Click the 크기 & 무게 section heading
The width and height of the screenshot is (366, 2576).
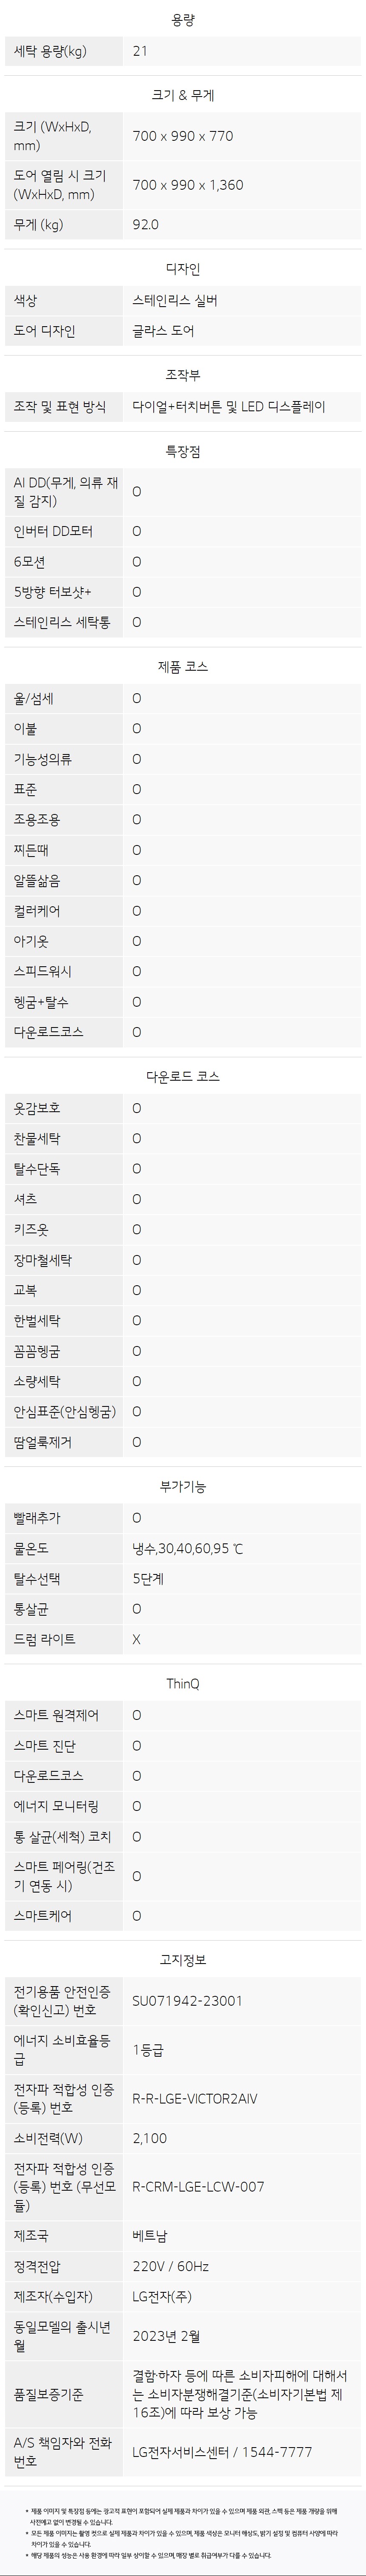click(x=183, y=95)
